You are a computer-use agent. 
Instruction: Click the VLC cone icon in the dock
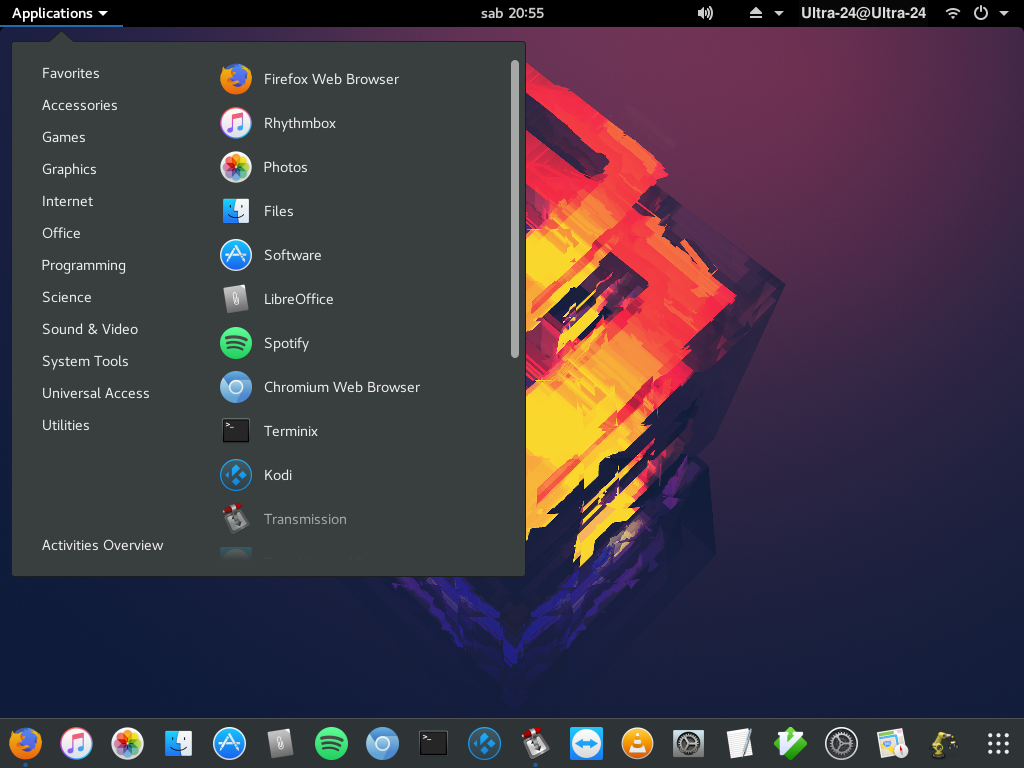pos(637,743)
